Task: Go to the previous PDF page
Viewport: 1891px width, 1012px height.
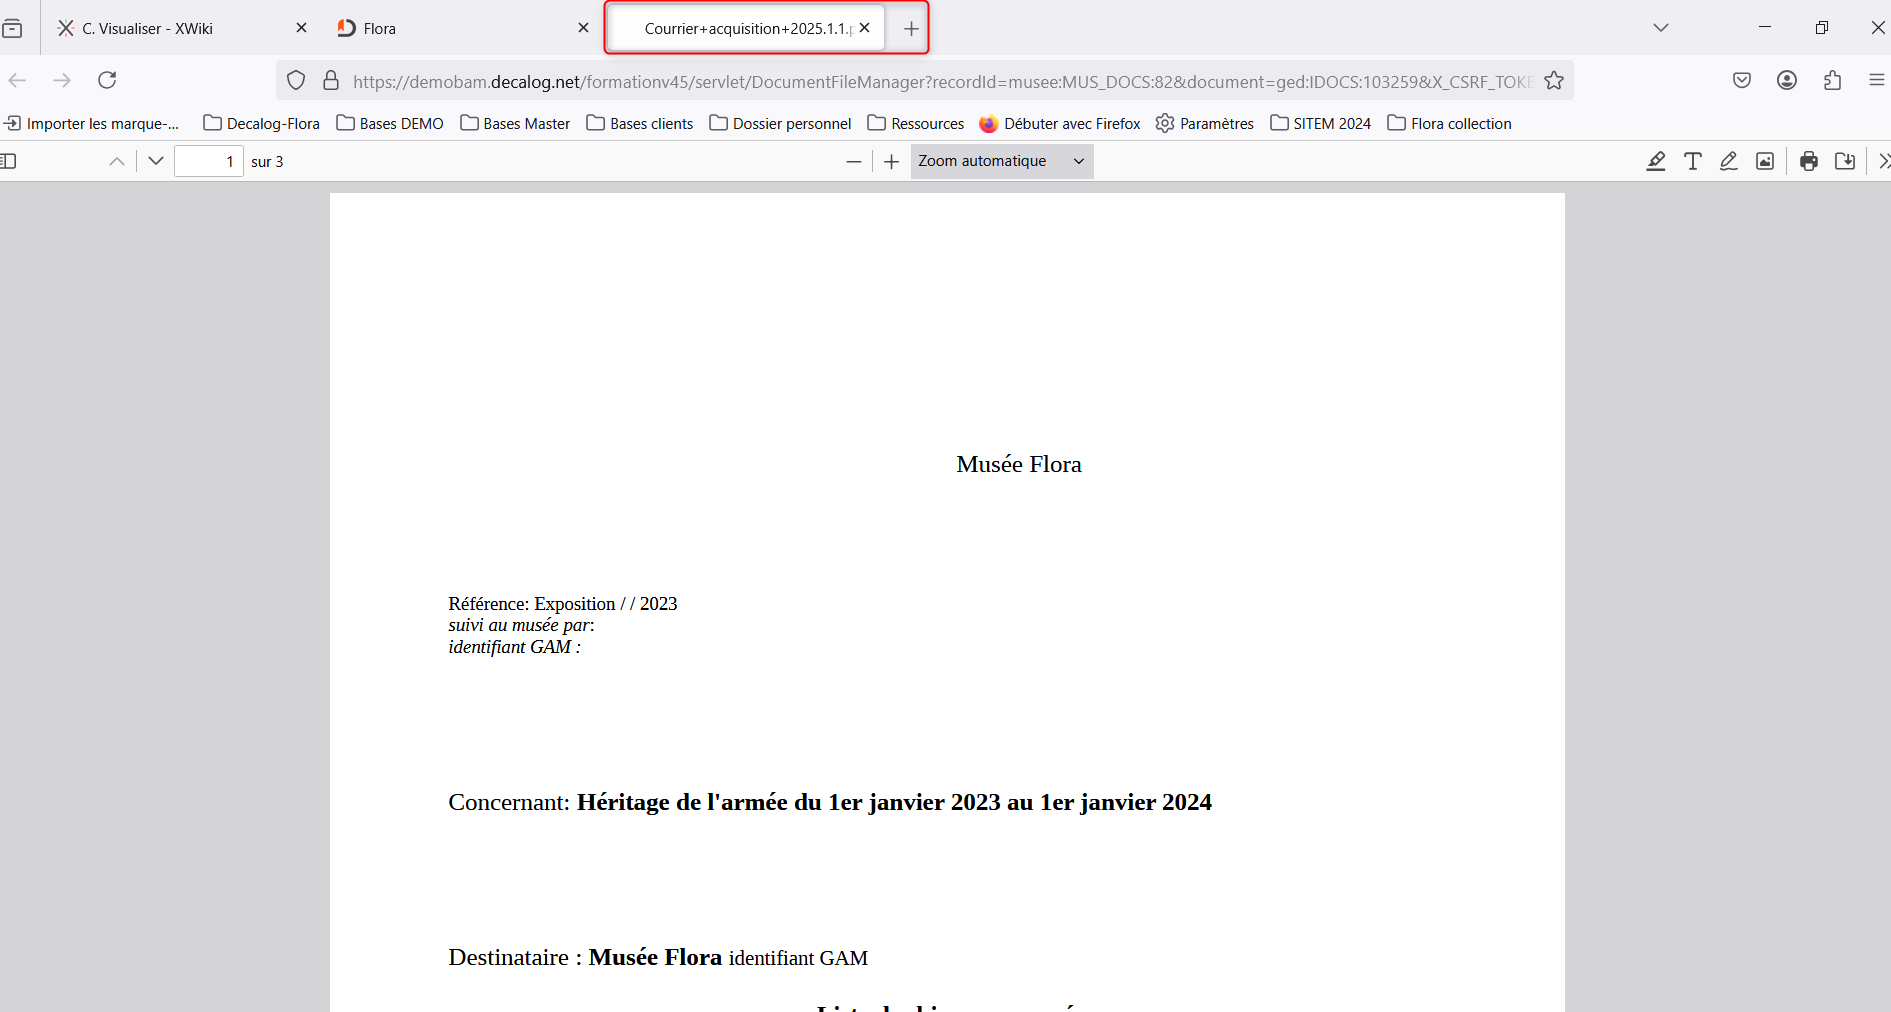Action: coord(117,161)
